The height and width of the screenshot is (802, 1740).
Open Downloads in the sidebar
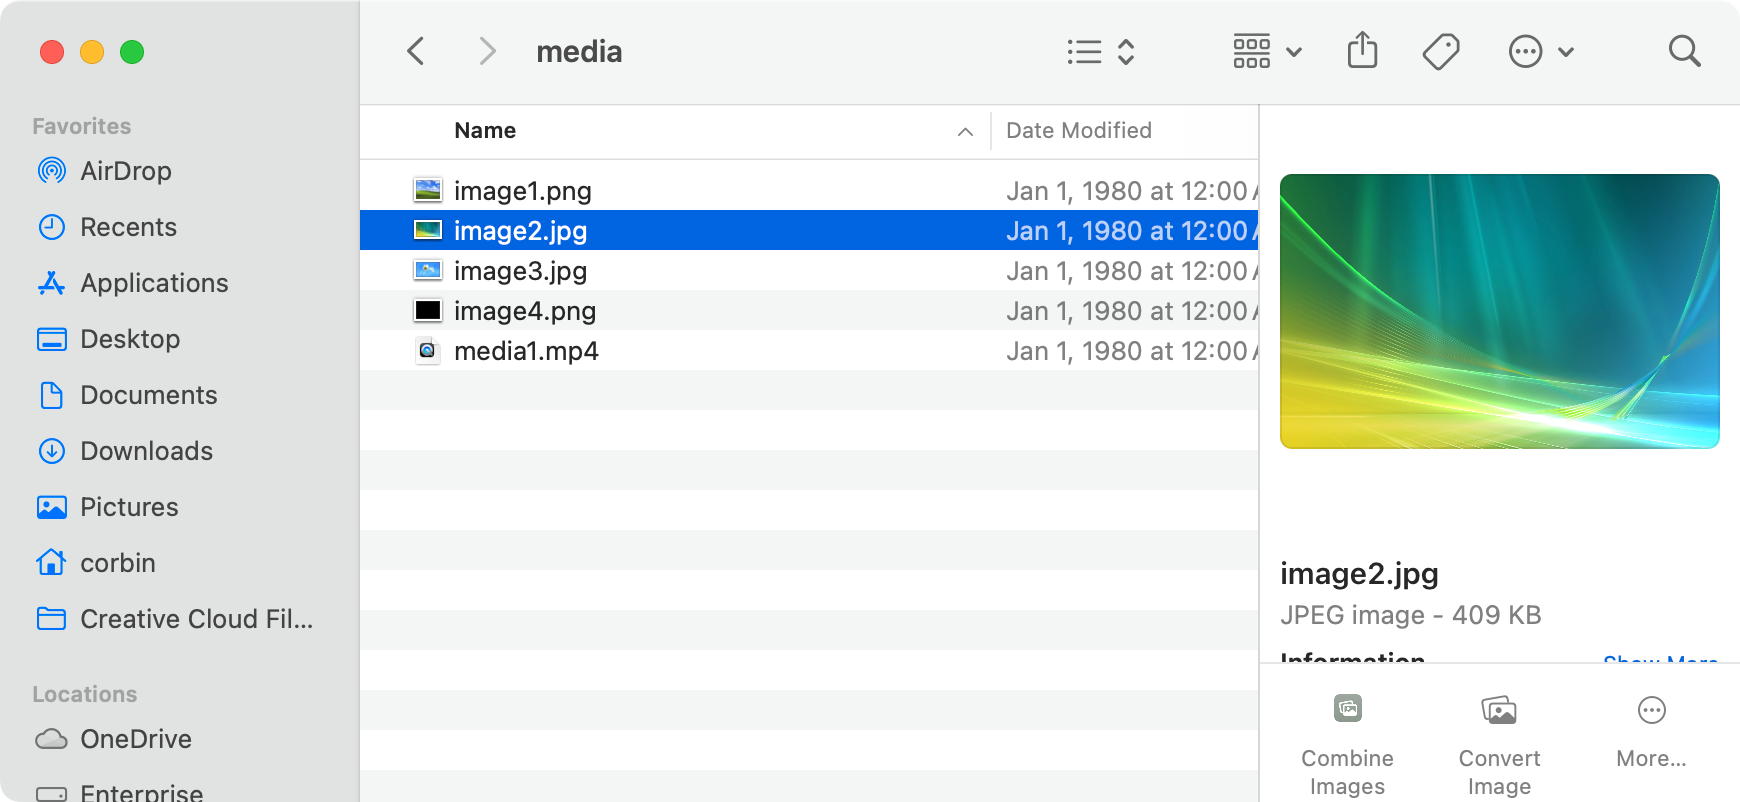click(146, 451)
